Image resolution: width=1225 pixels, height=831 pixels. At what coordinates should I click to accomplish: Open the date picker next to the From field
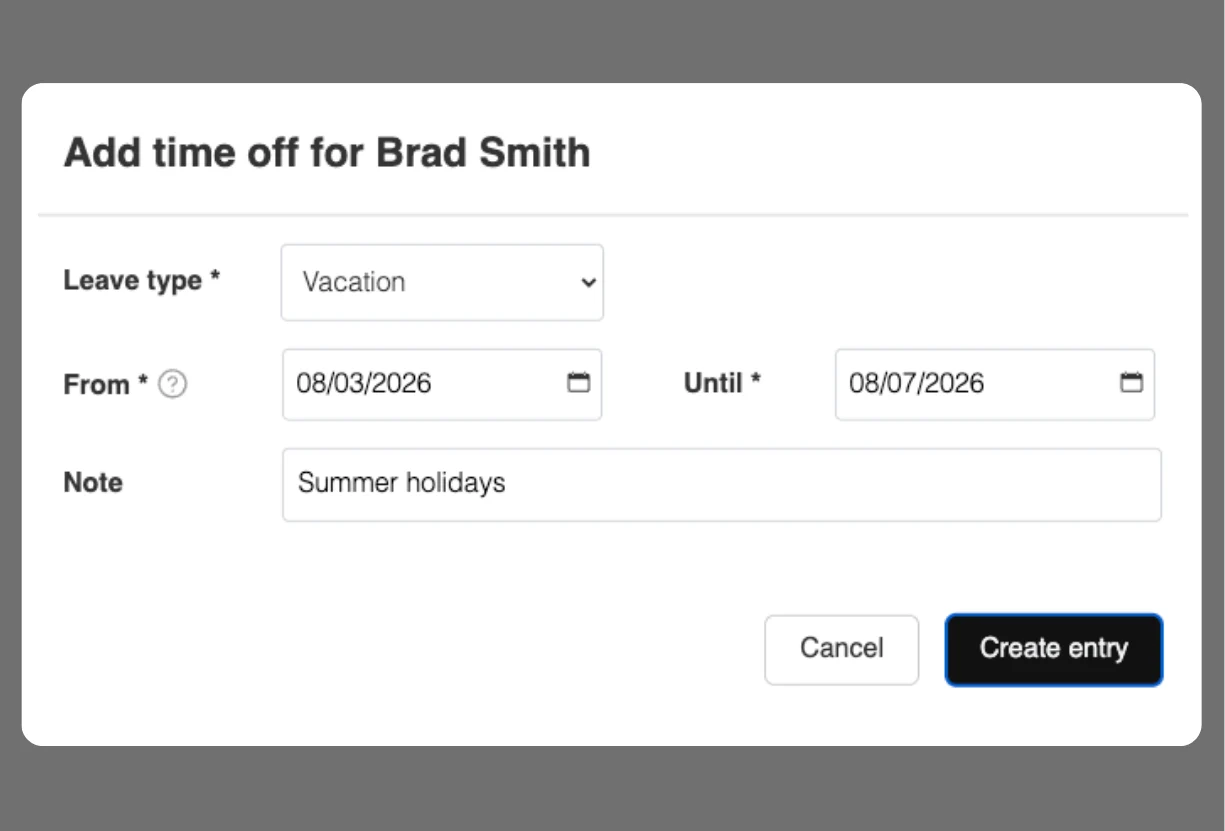(x=579, y=383)
